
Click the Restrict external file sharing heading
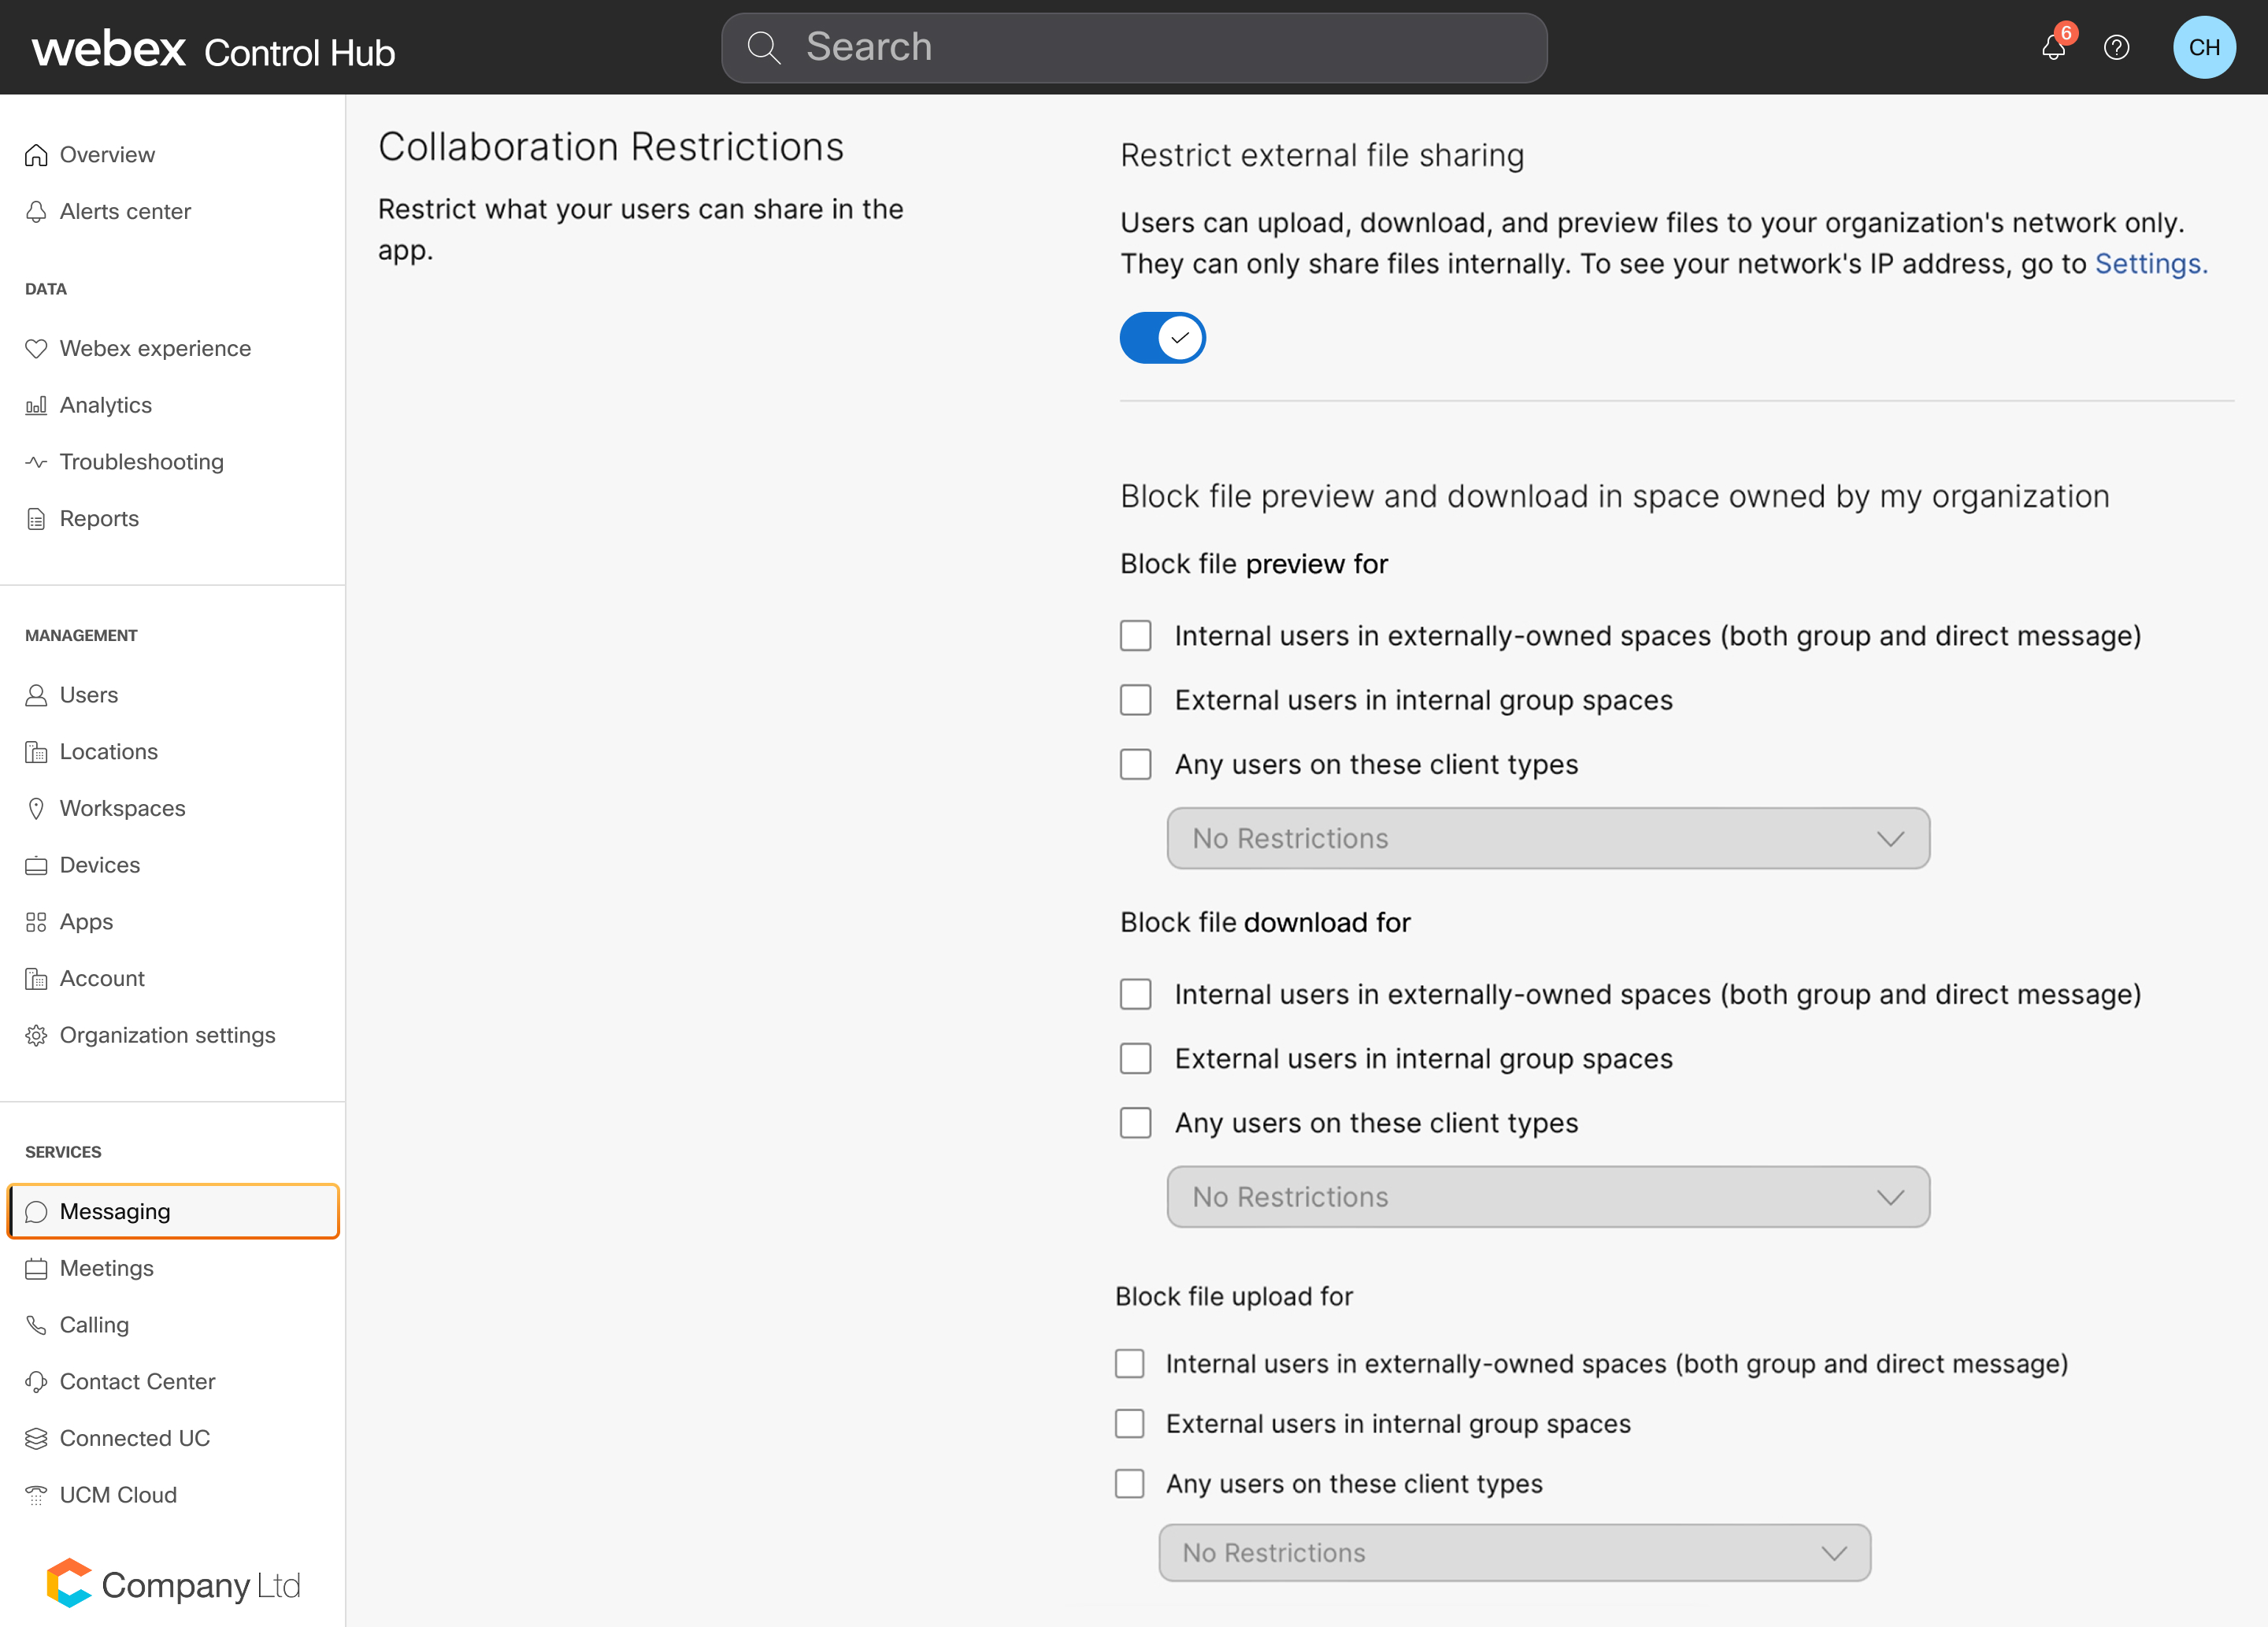click(x=1322, y=156)
